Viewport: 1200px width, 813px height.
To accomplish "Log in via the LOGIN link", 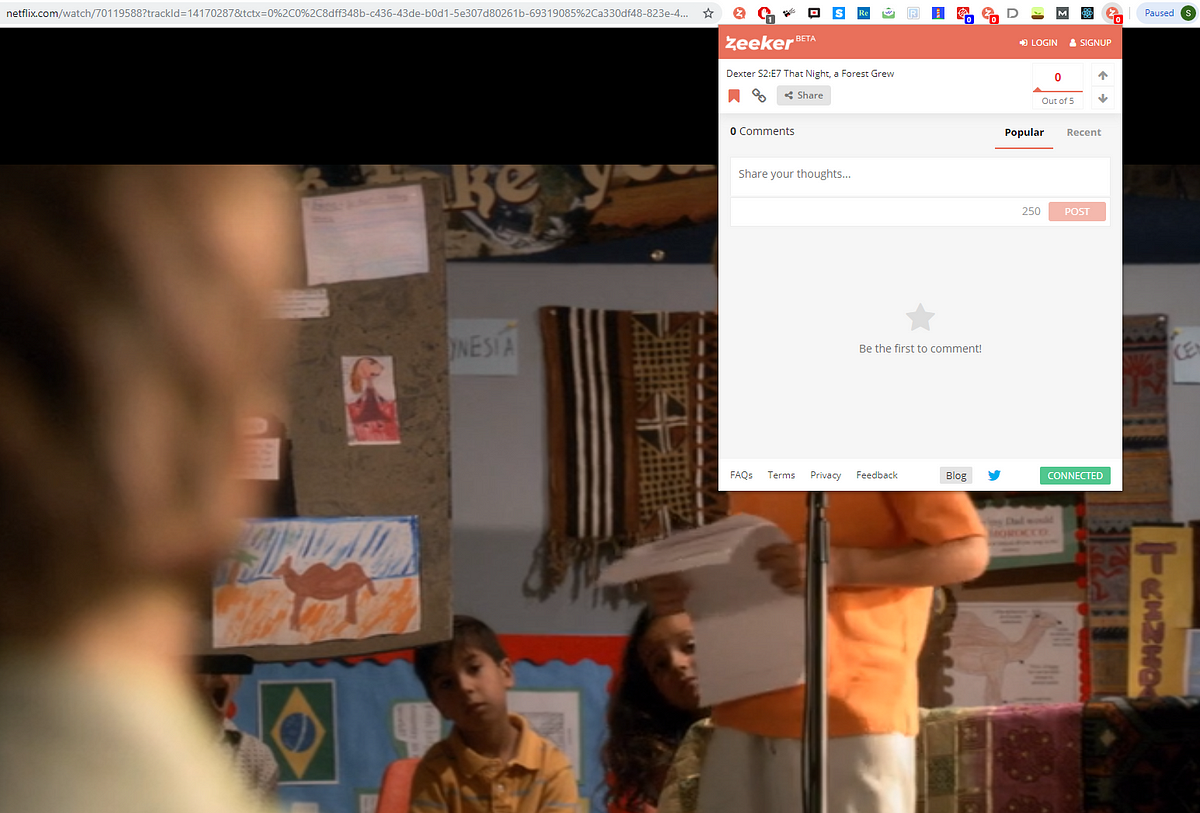I will pos(1038,43).
